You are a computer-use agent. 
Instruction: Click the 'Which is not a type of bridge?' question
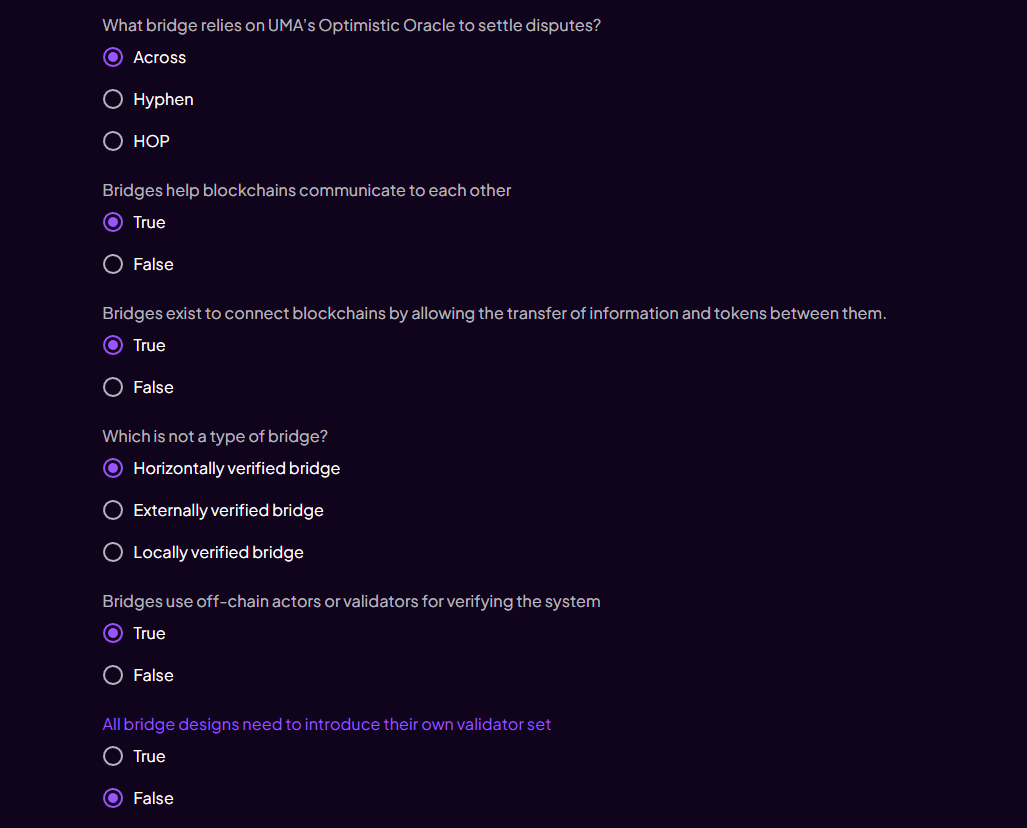(x=215, y=437)
